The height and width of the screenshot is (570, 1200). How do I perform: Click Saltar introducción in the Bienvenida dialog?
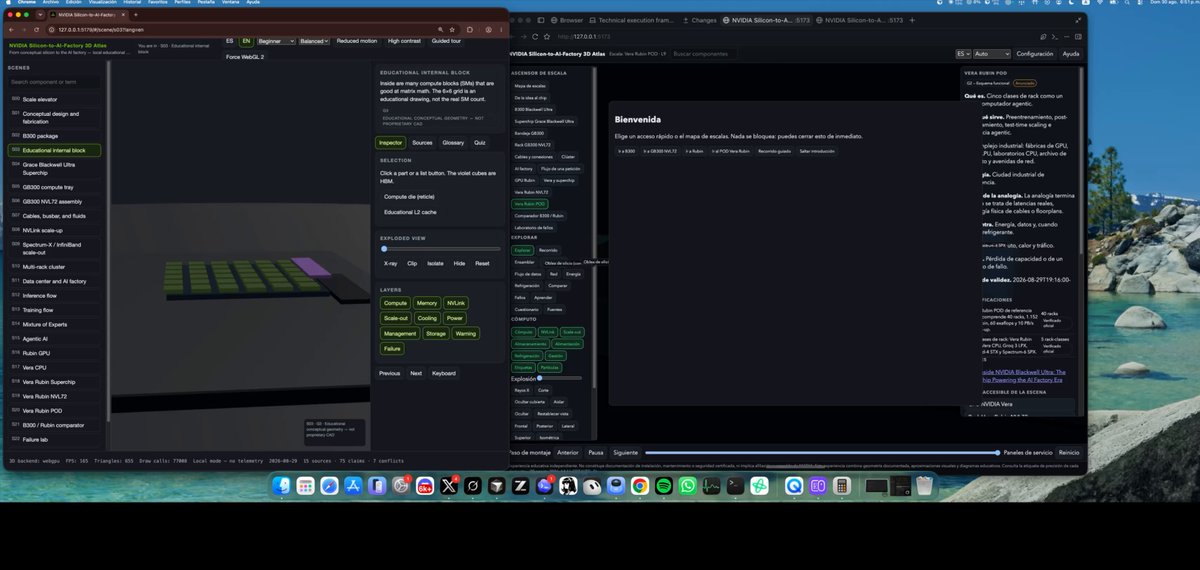coord(816,151)
